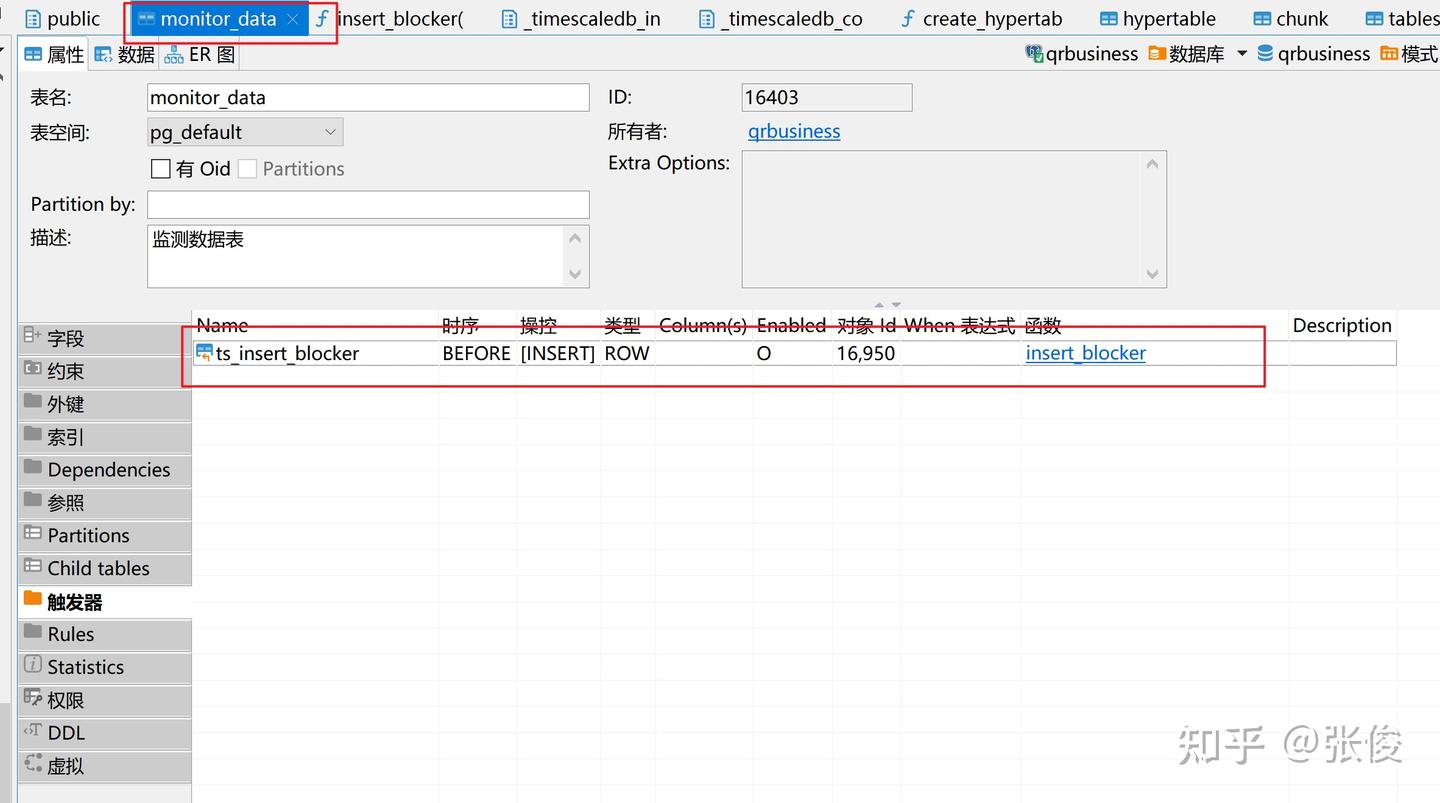The height and width of the screenshot is (803, 1440).
Task: Collapse the upper properties area with the divider arrow
Action: tap(880, 305)
